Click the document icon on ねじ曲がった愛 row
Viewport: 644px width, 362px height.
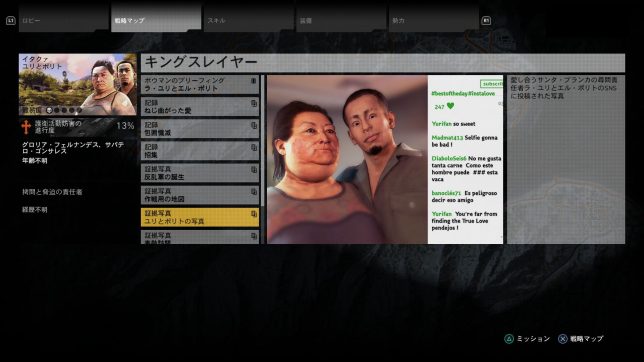coord(254,104)
